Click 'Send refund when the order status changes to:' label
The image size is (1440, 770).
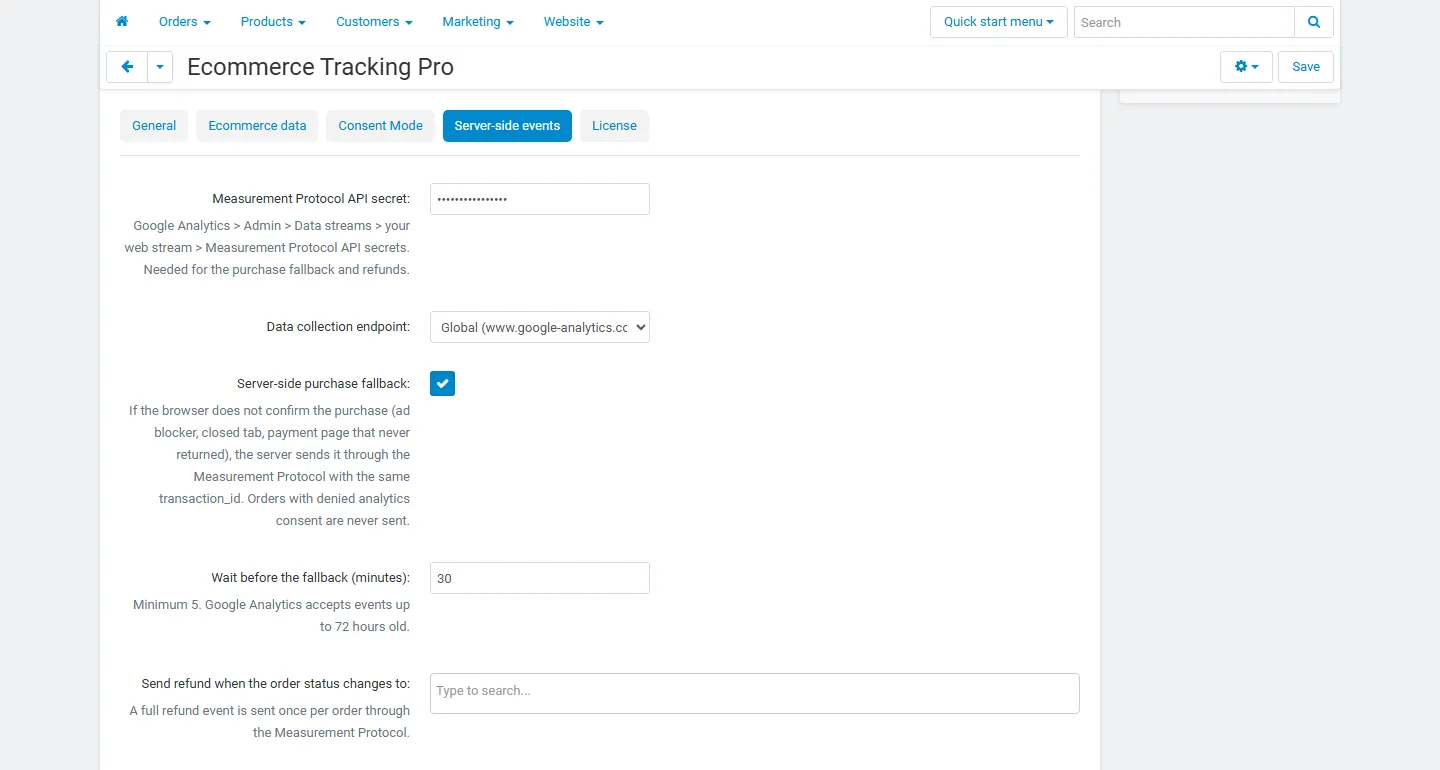(276, 684)
